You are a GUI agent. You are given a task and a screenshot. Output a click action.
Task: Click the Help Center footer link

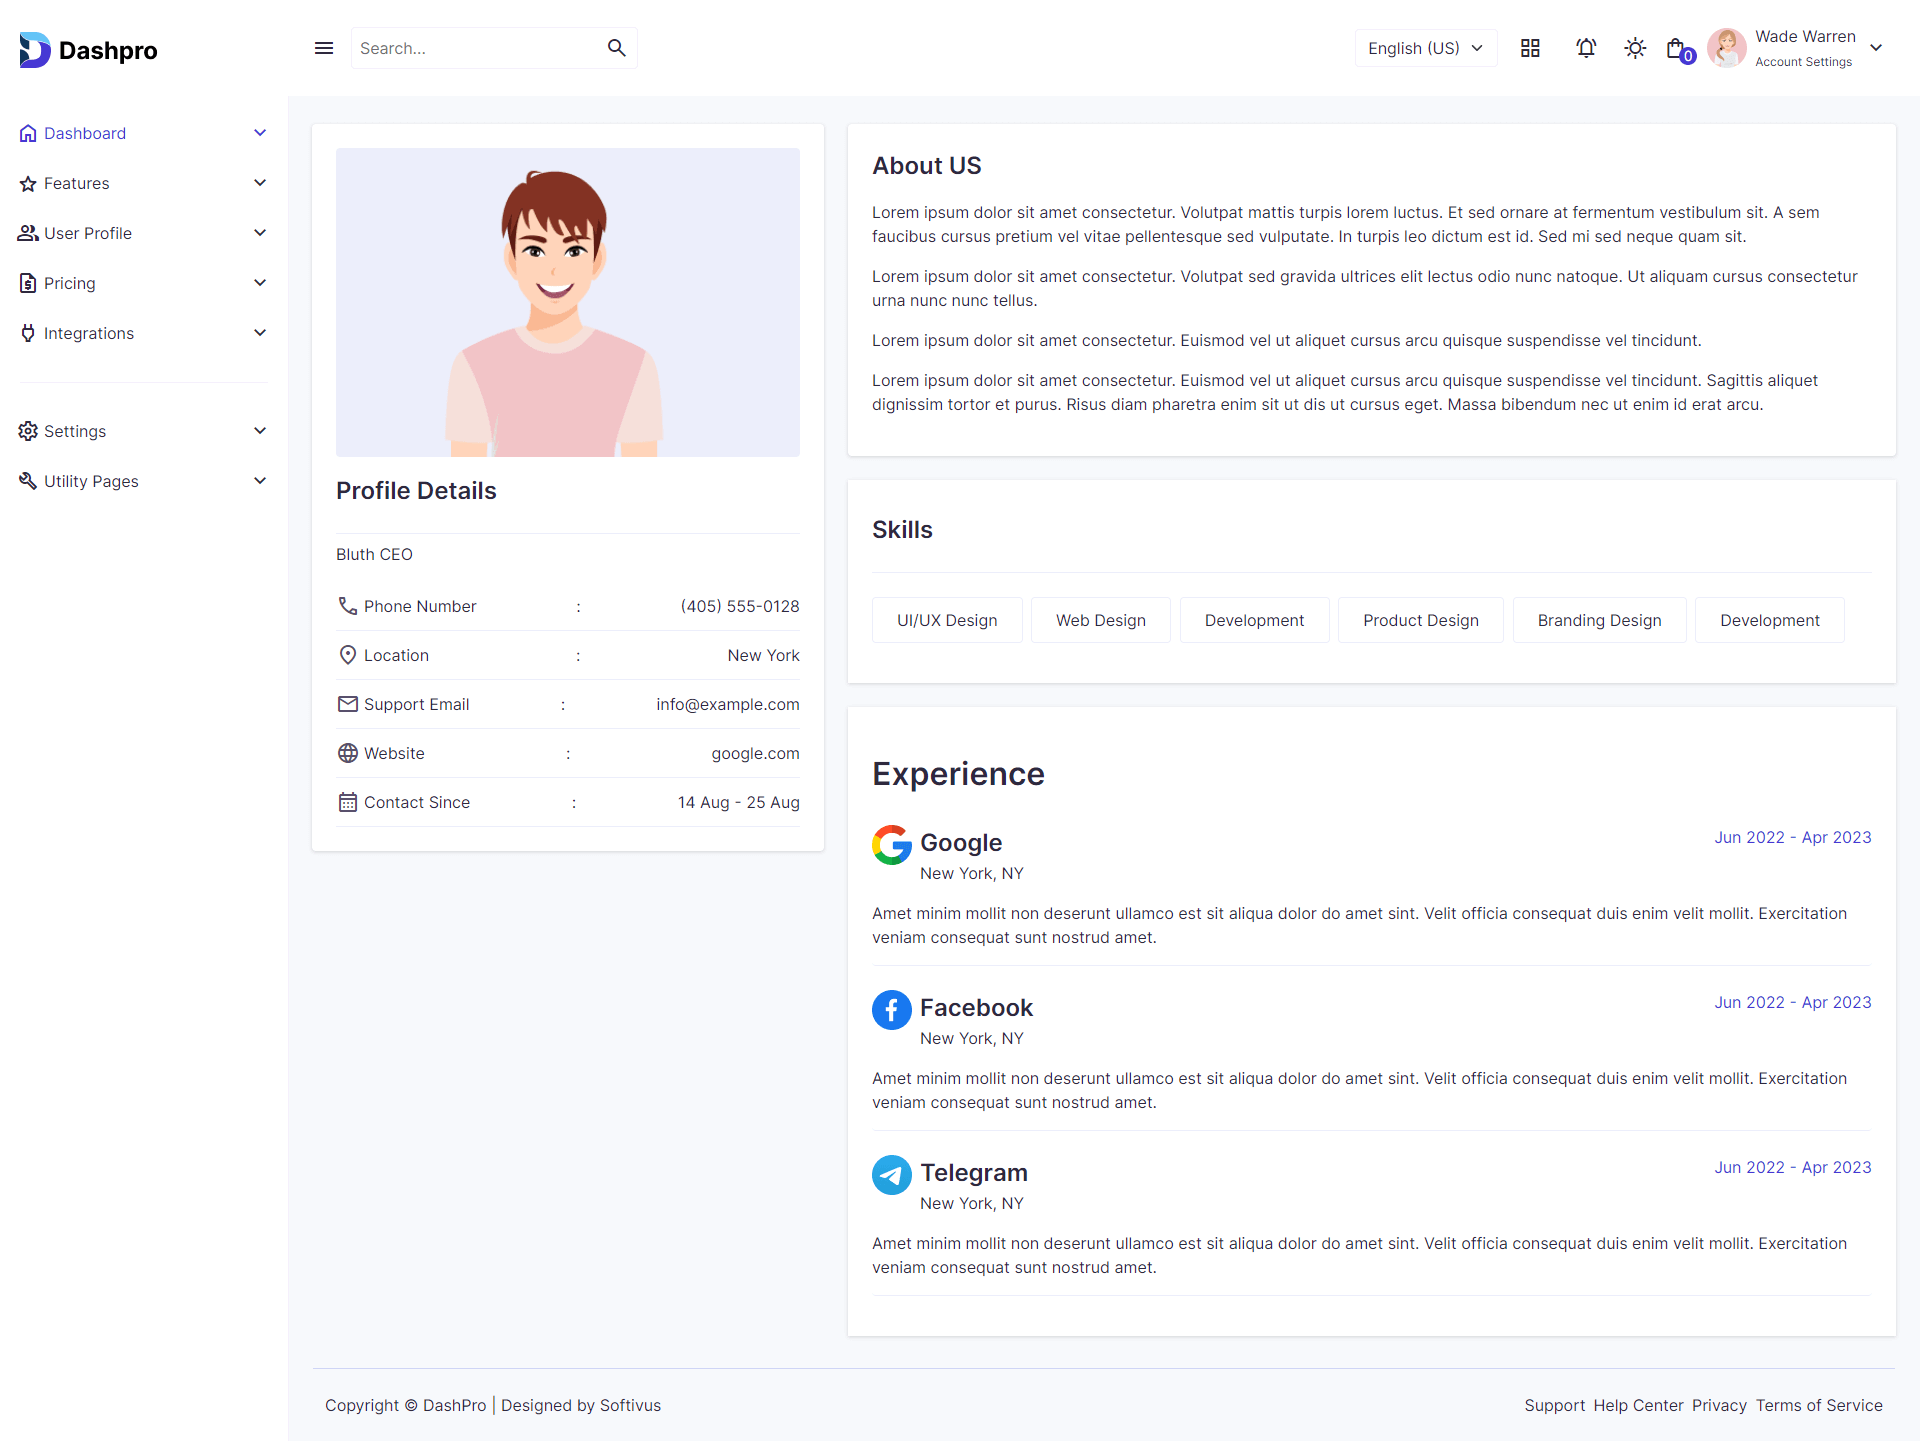(x=1638, y=1405)
